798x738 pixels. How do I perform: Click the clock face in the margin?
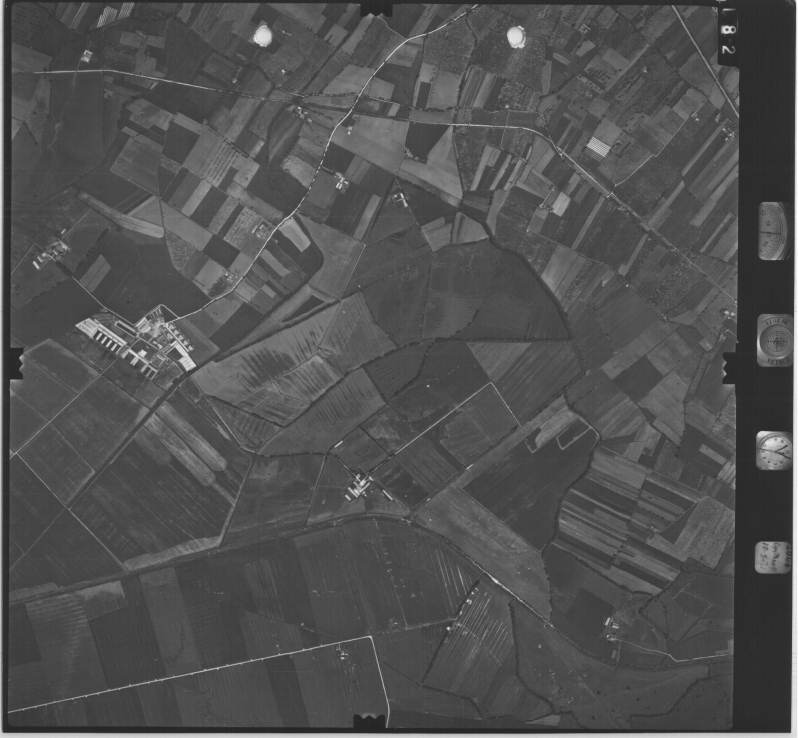pos(774,450)
